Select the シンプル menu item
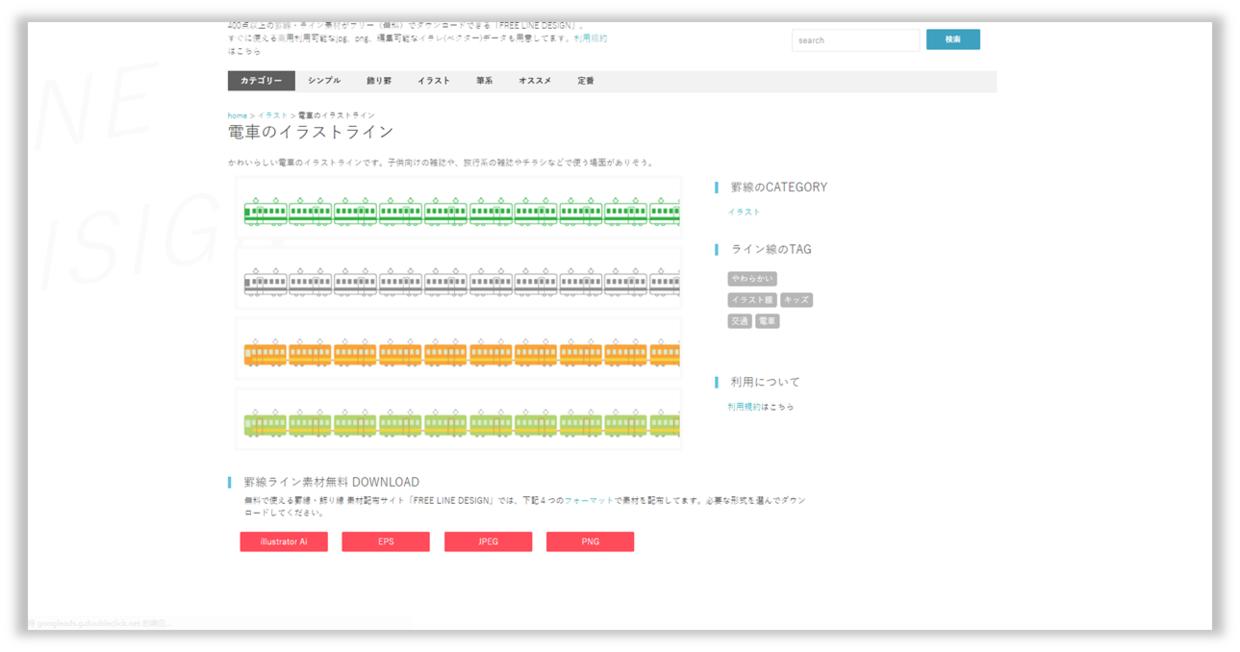1240x652 pixels. 324,81
